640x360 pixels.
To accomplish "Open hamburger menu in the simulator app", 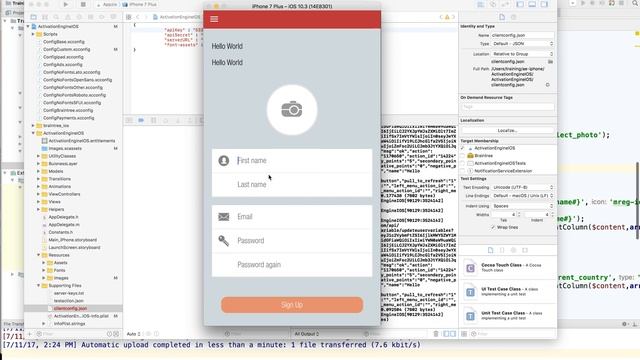I will click(x=214, y=19).
